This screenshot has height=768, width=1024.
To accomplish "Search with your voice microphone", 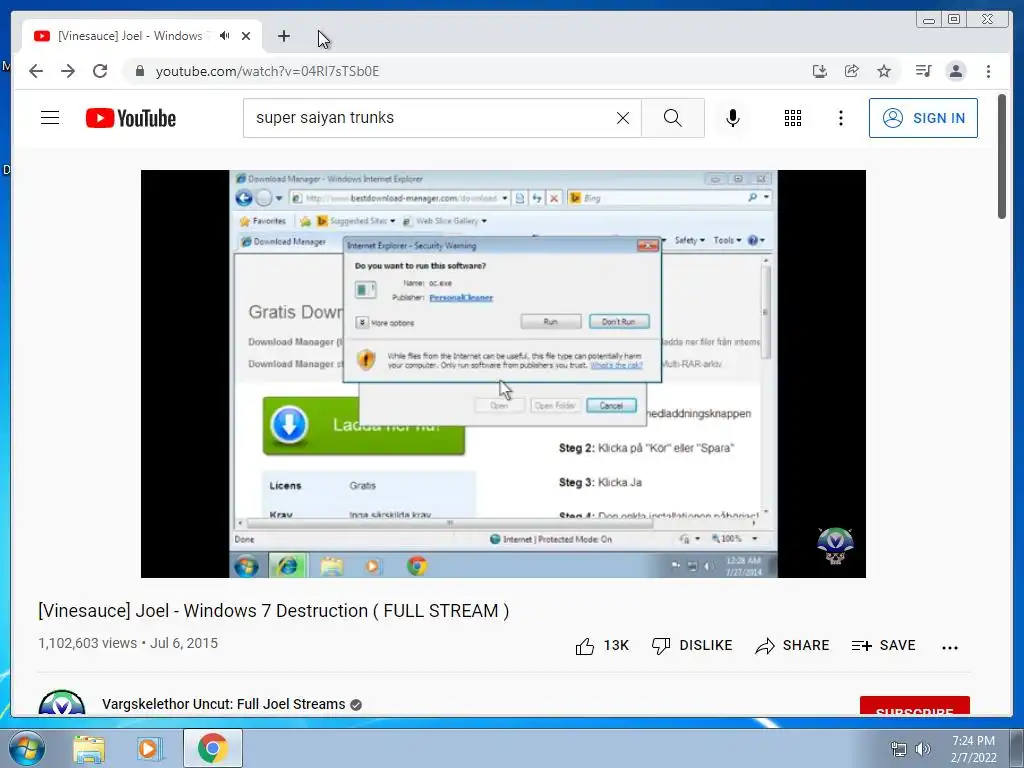I will [733, 118].
